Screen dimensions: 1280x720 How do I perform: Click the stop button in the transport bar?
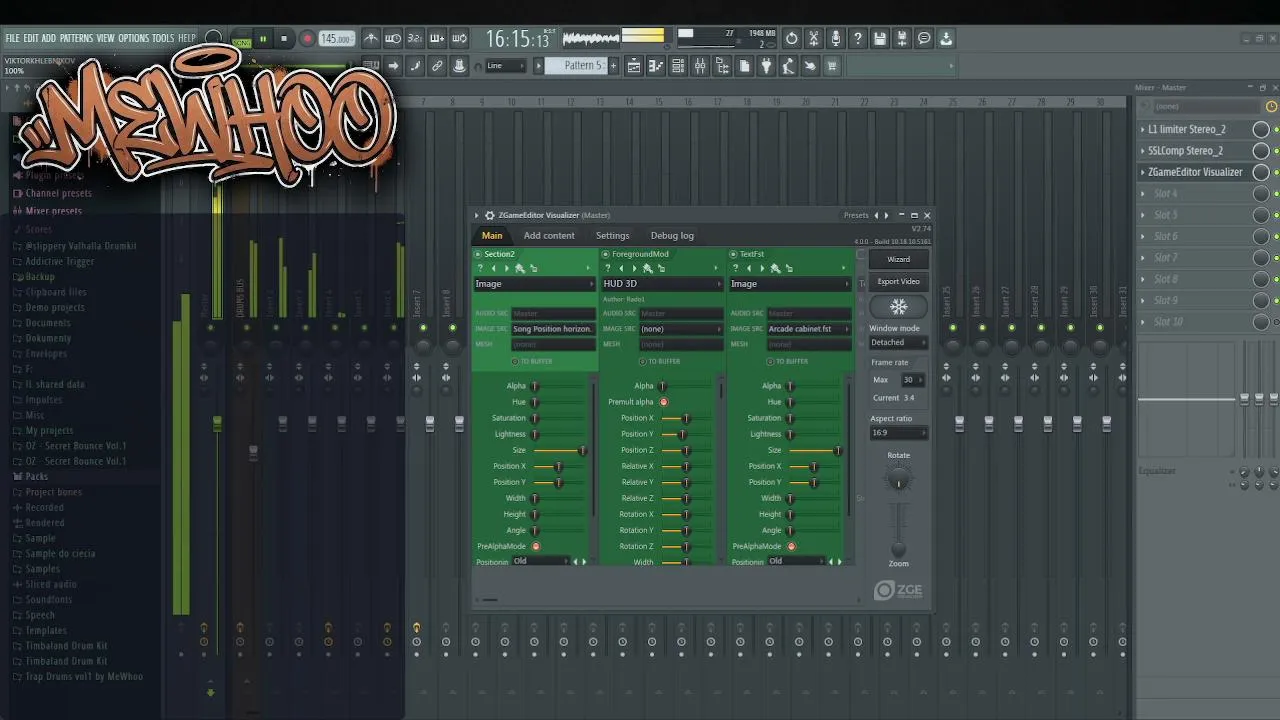[284, 39]
